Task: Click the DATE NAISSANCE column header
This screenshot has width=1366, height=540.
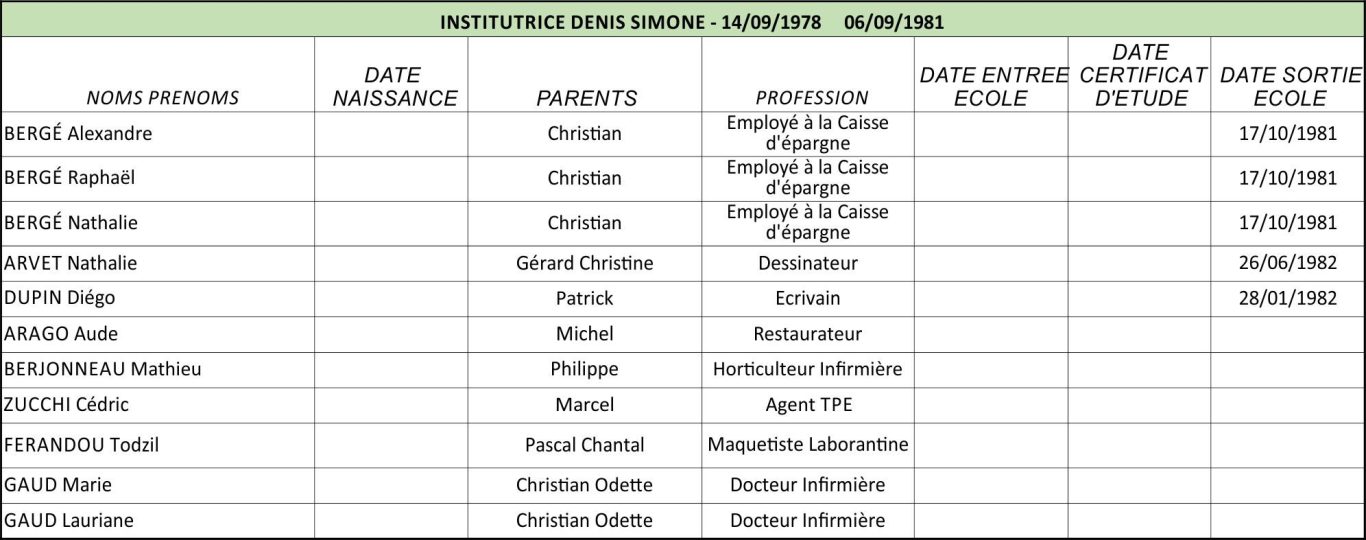Action: click(393, 87)
